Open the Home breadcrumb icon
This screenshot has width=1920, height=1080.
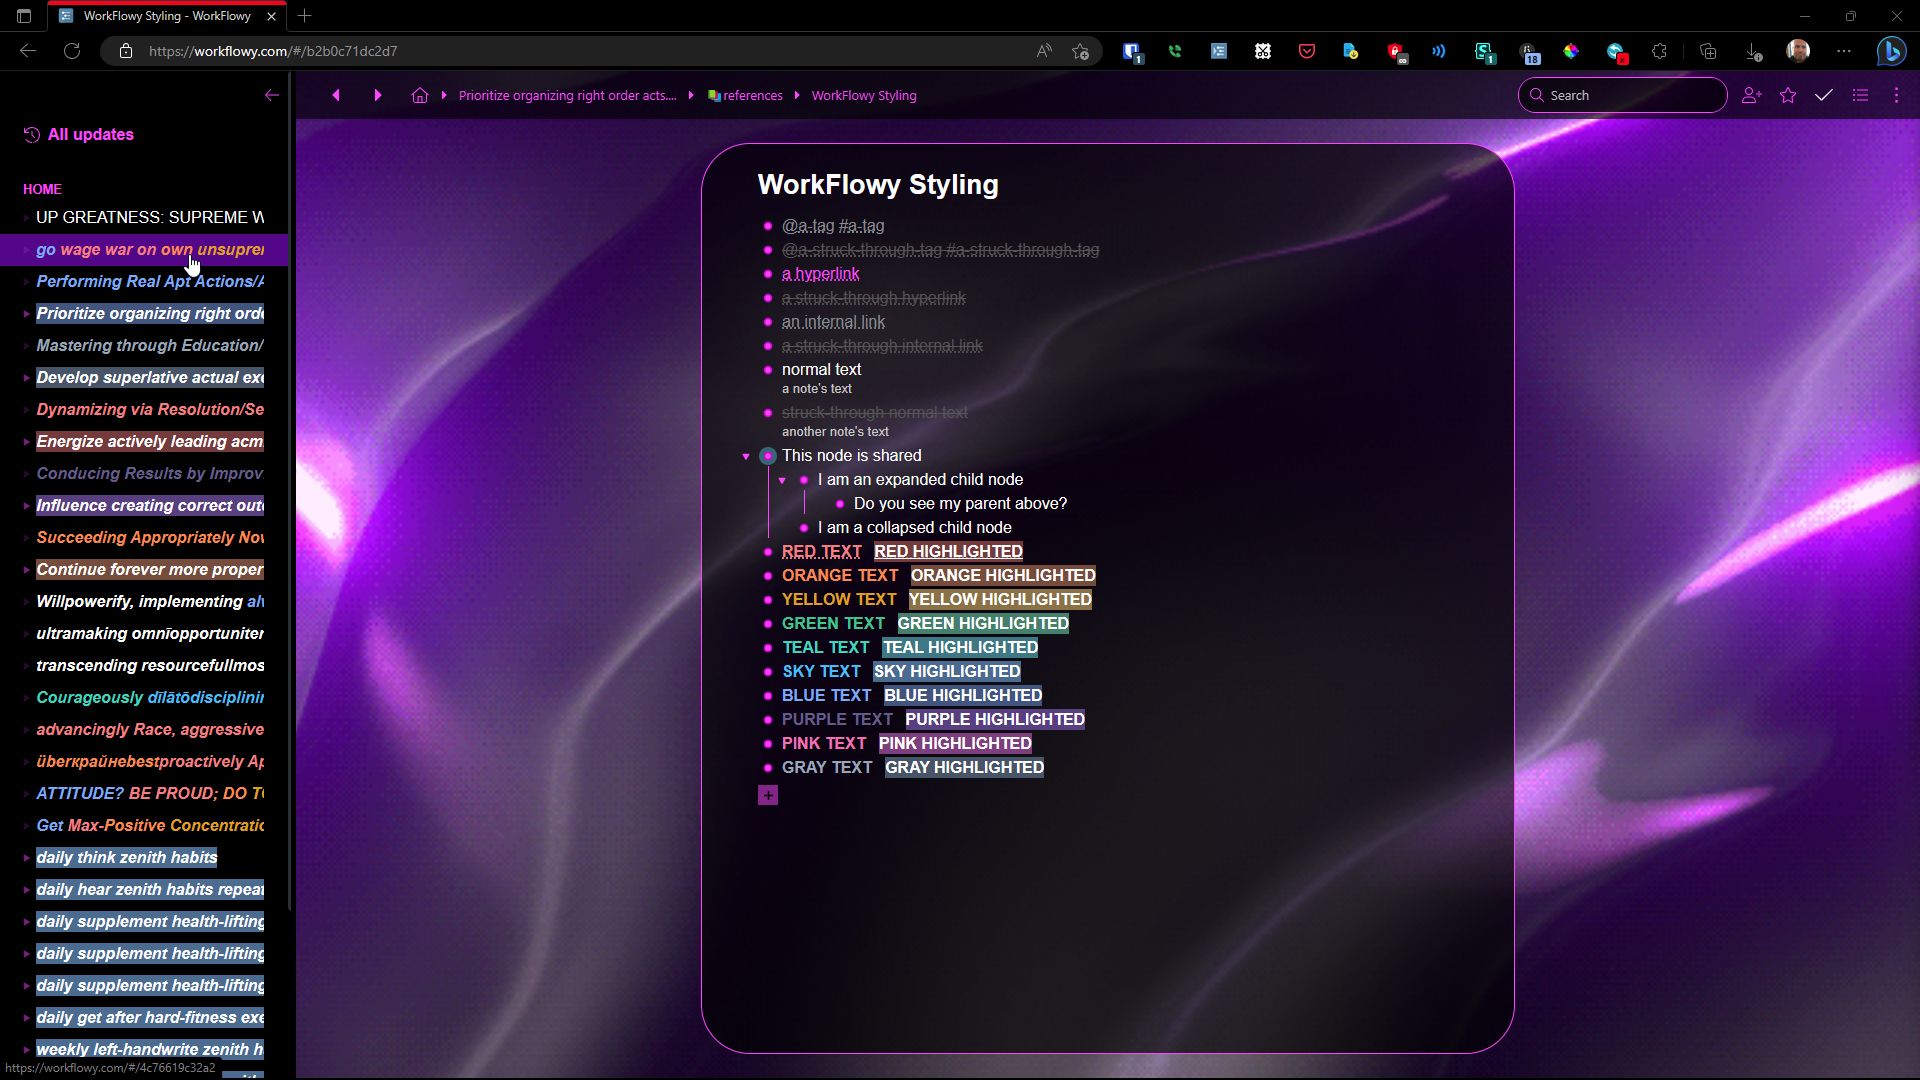(x=420, y=95)
